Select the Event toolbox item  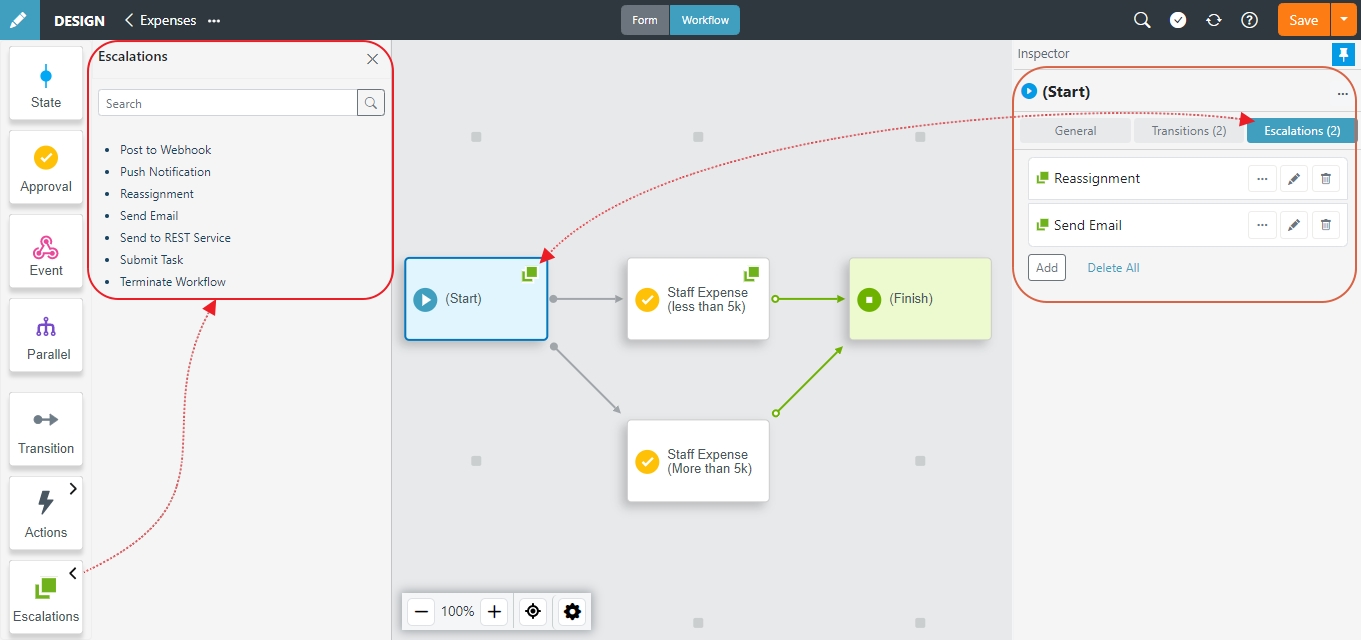46,252
